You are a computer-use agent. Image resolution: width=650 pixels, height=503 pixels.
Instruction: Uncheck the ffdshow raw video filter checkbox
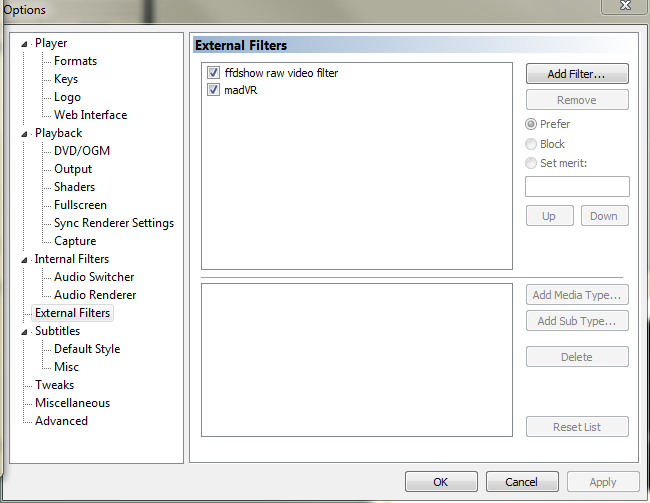click(214, 73)
